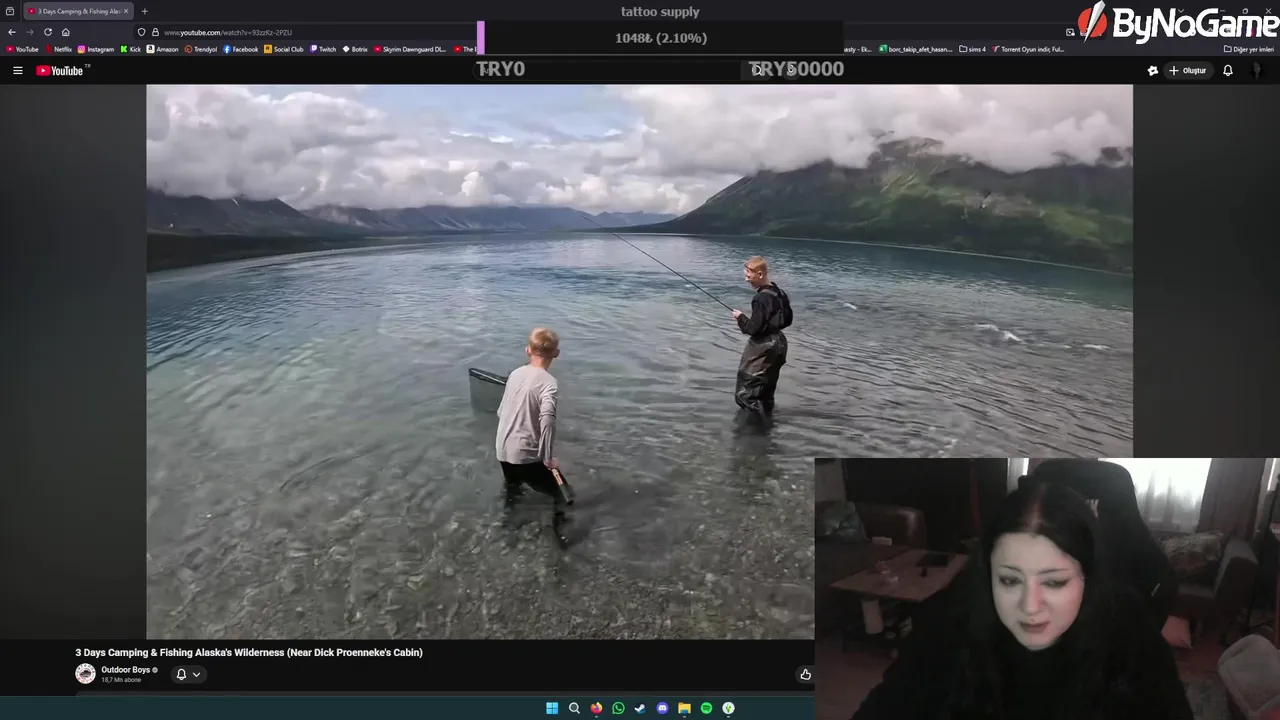Click the video title text
Image resolution: width=1280 pixels, height=720 pixels.
(249, 652)
